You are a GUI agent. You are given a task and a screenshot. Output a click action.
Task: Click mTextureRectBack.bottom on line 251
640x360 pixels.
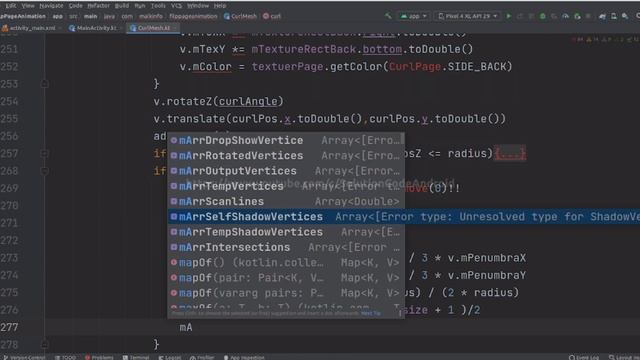pos(327,49)
